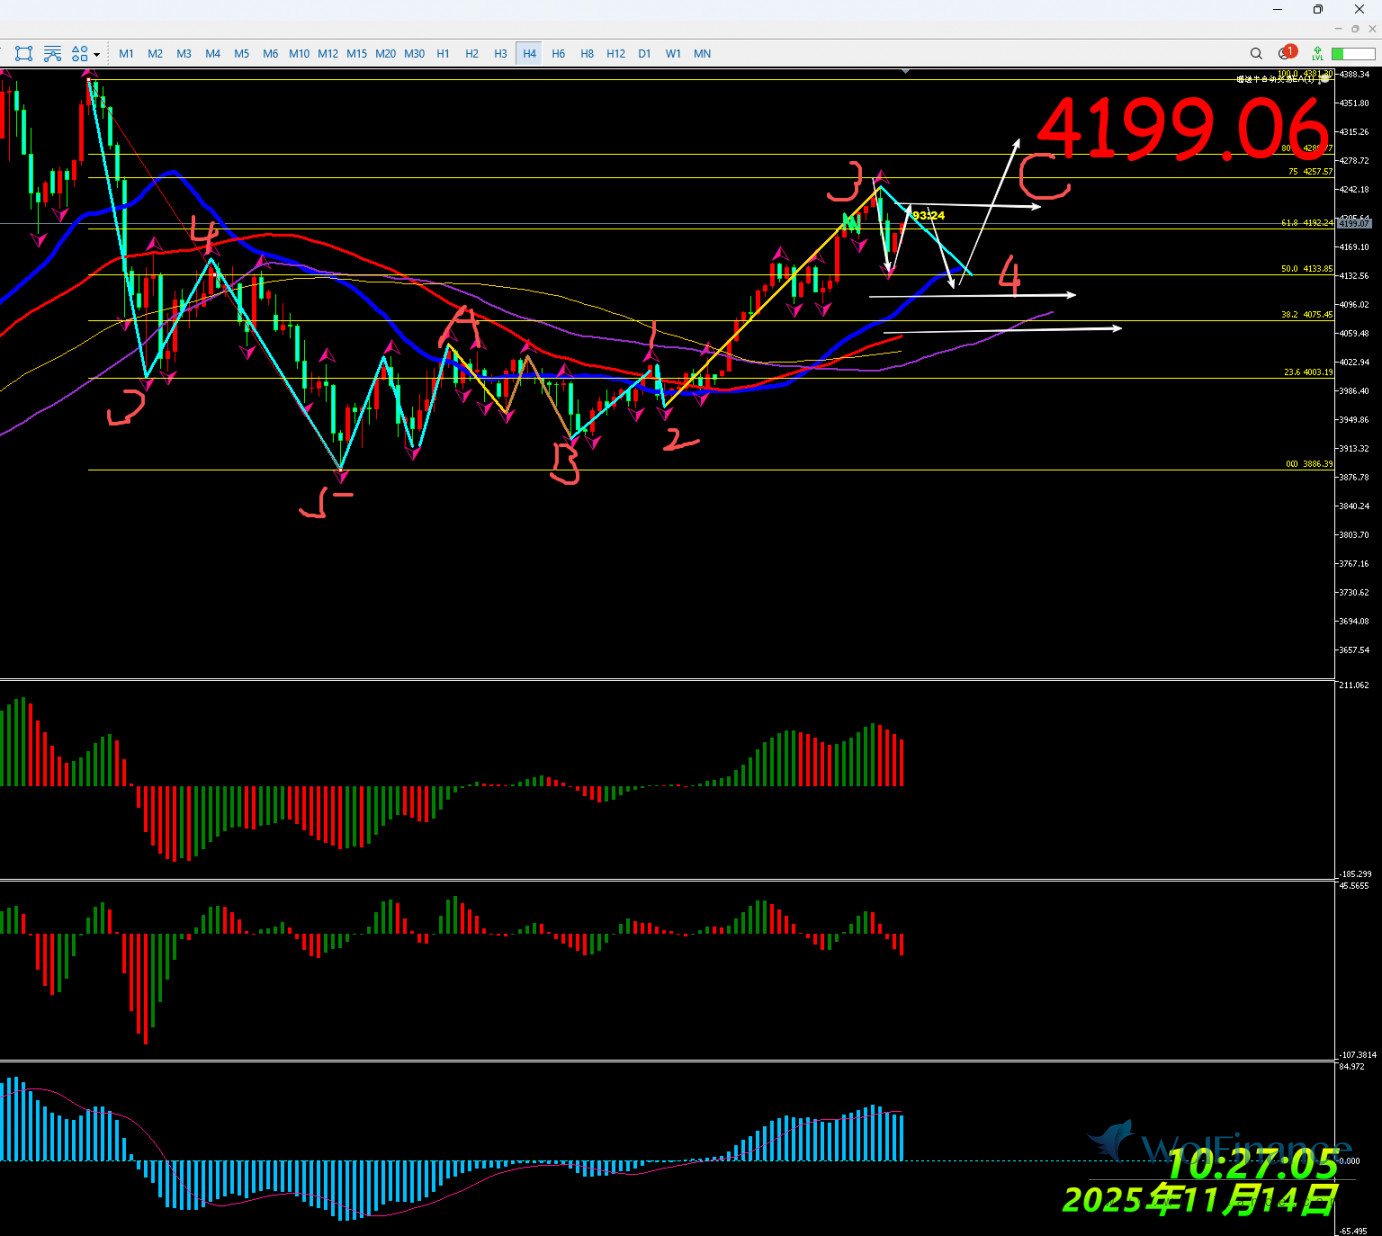Click the green LVL arrow icon

pyautogui.click(x=1318, y=54)
